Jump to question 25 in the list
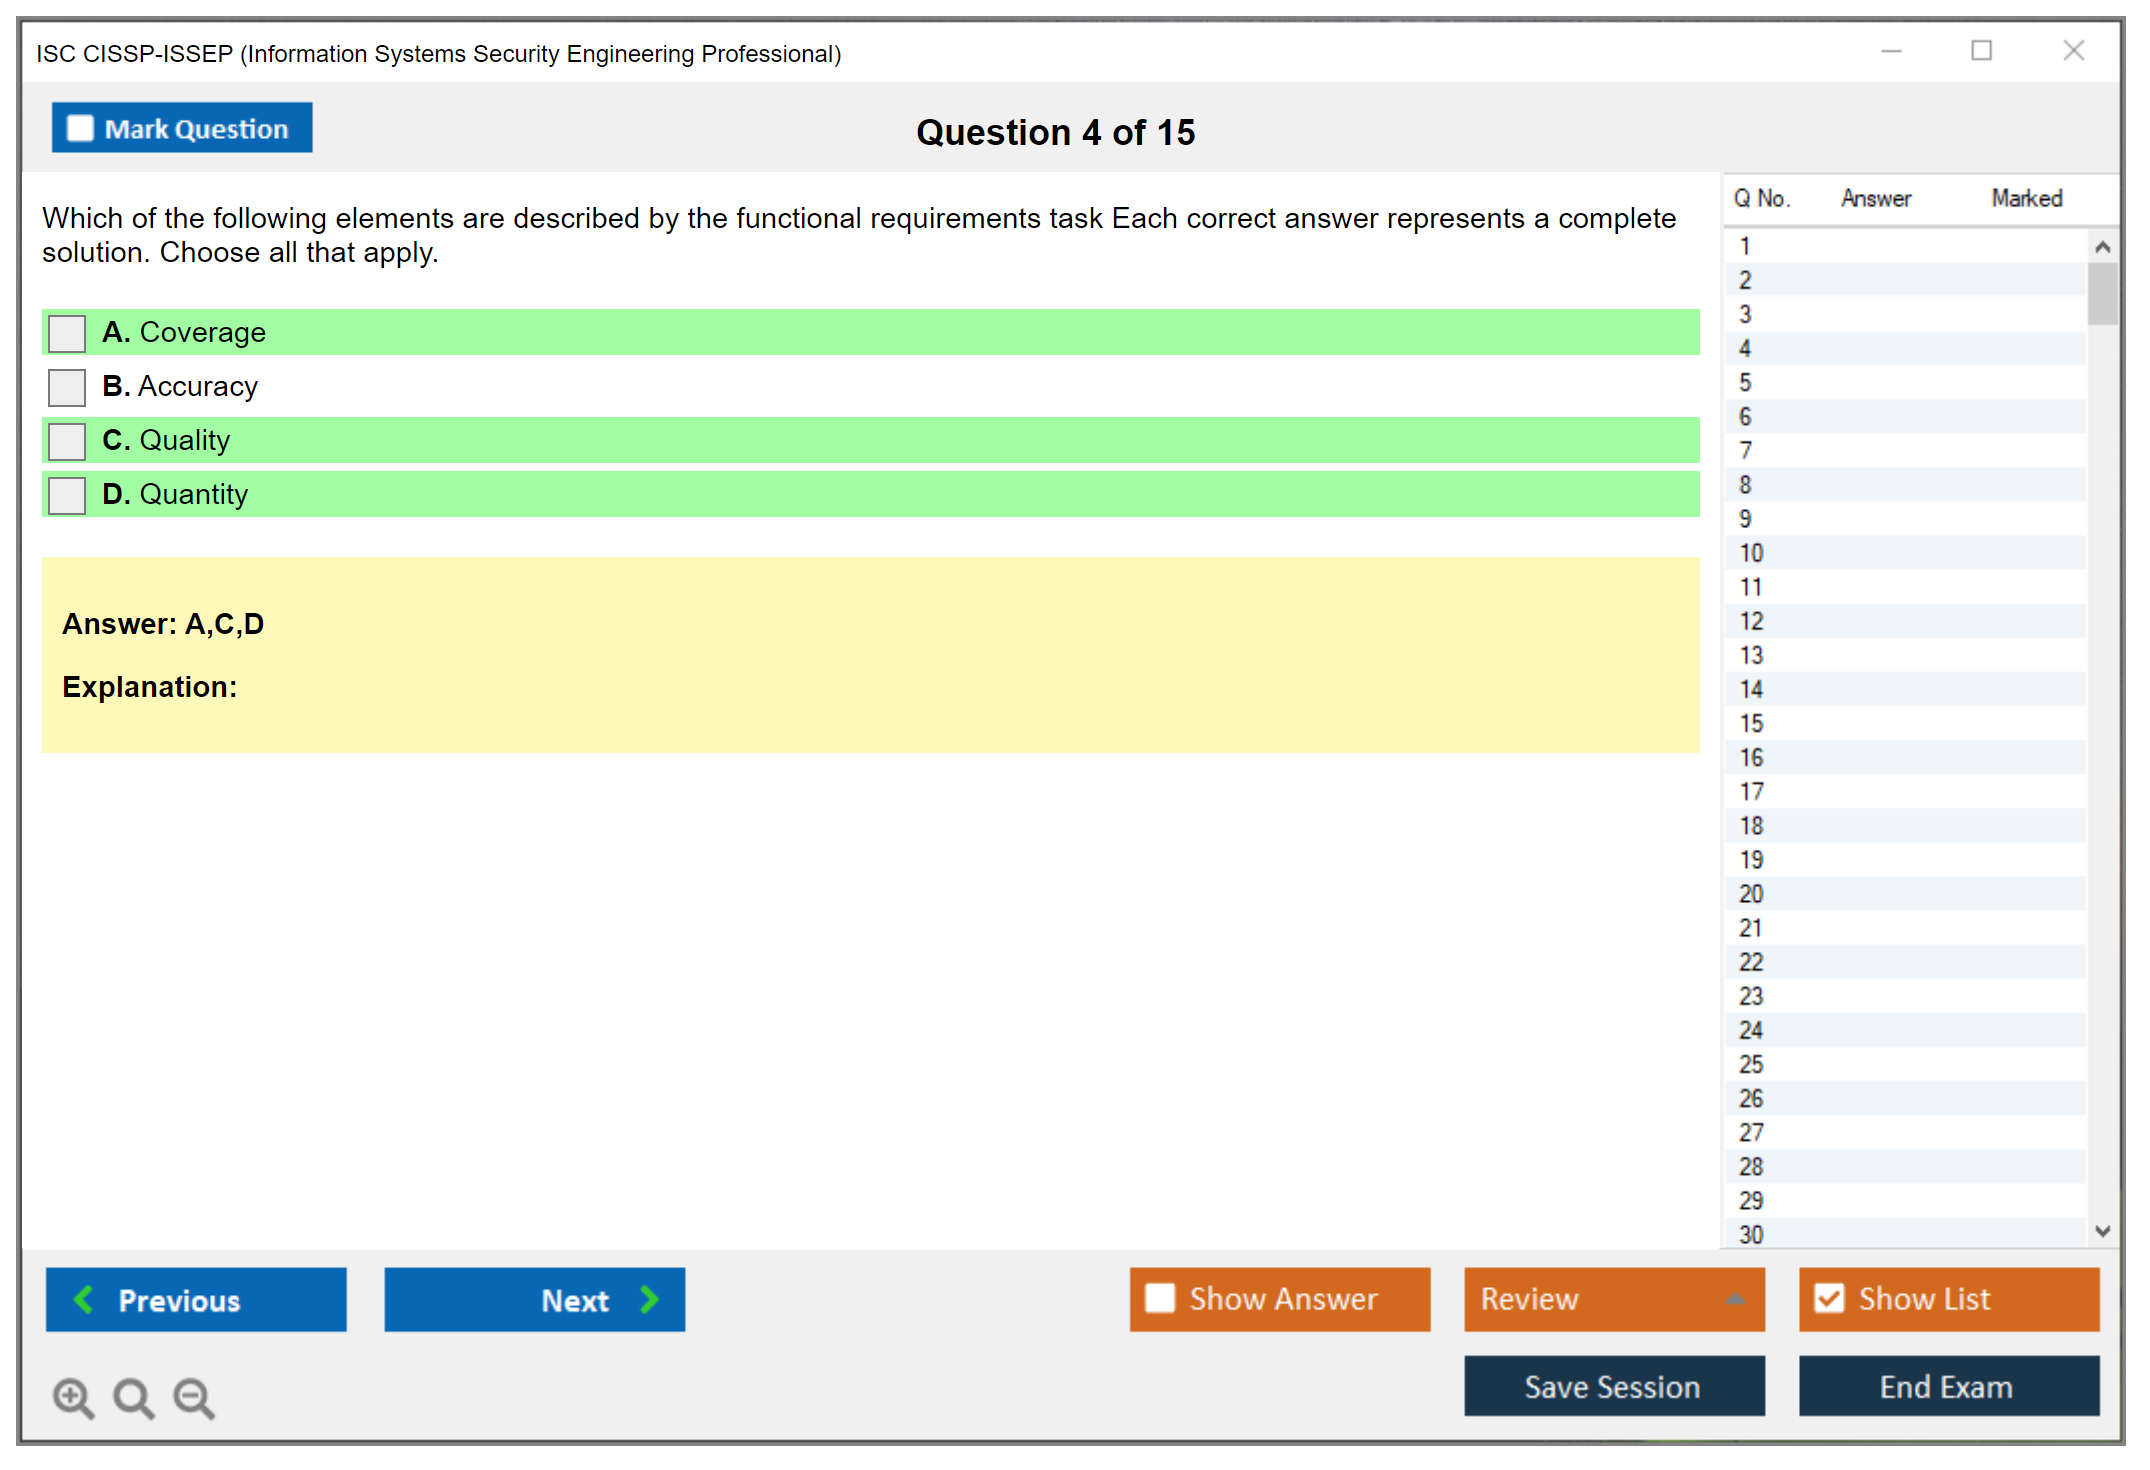2150x1470 pixels. [x=1752, y=1064]
